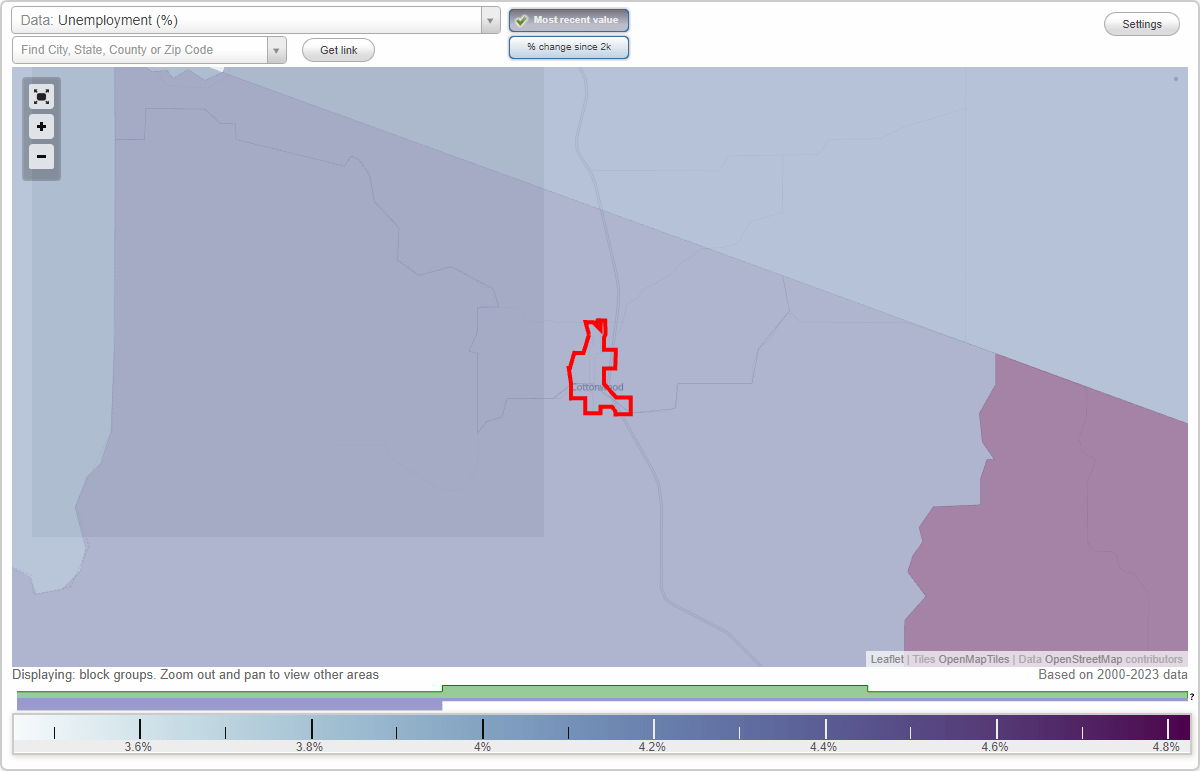Viewport: 1200px width, 771px height.
Task: Enable the Most recent value option
Action: click(x=569, y=20)
